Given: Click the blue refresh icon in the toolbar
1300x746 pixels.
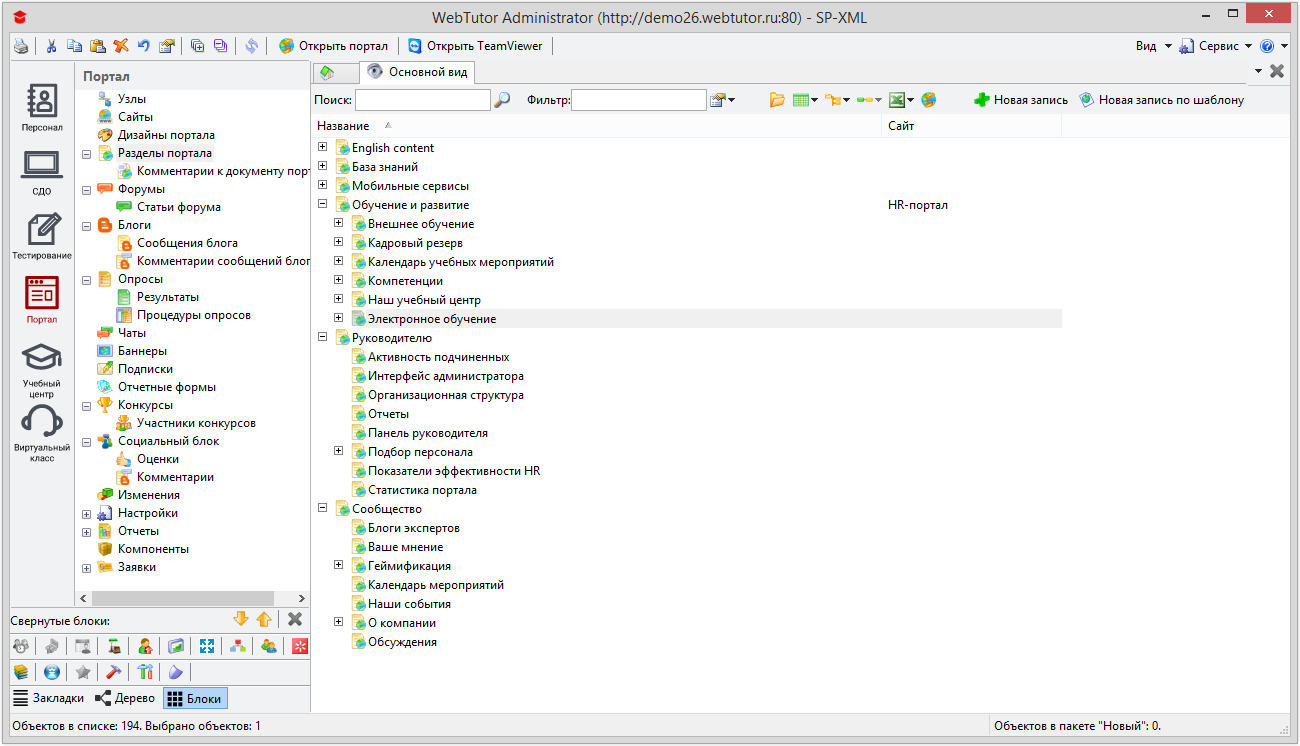Looking at the screenshot, I should (252, 45).
